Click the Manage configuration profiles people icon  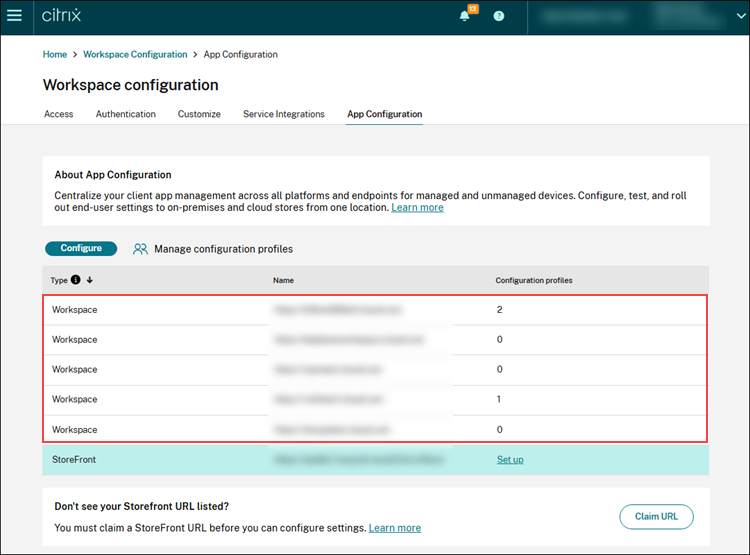tap(141, 249)
